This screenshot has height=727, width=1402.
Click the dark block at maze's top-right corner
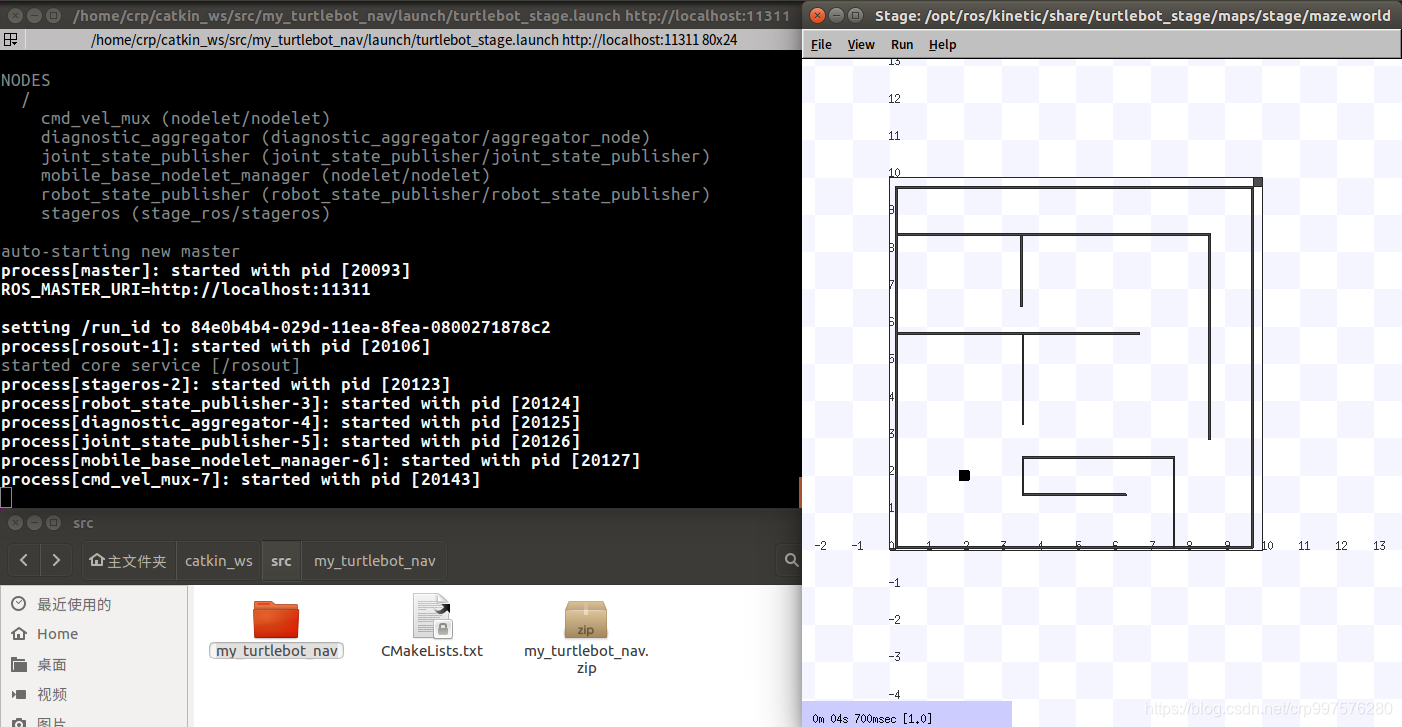click(1258, 182)
